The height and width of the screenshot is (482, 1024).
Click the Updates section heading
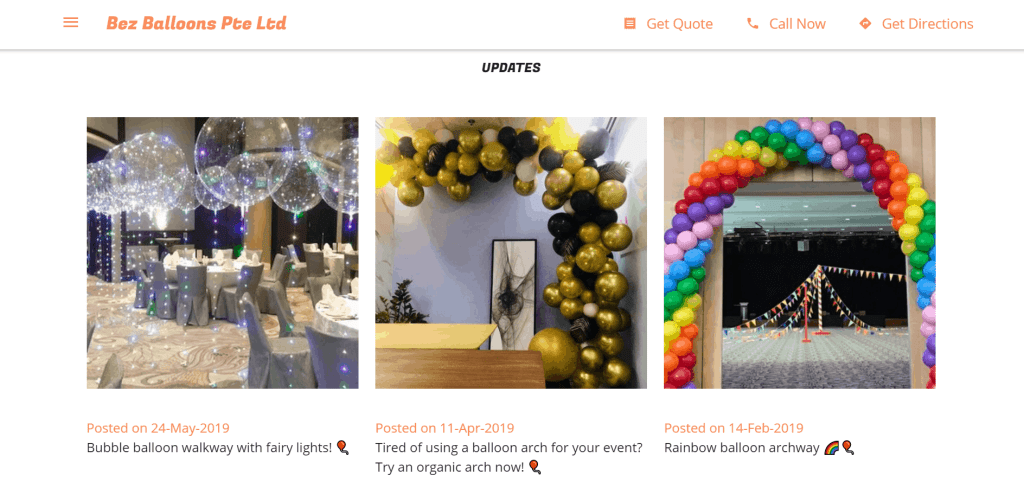tap(511, 67)
